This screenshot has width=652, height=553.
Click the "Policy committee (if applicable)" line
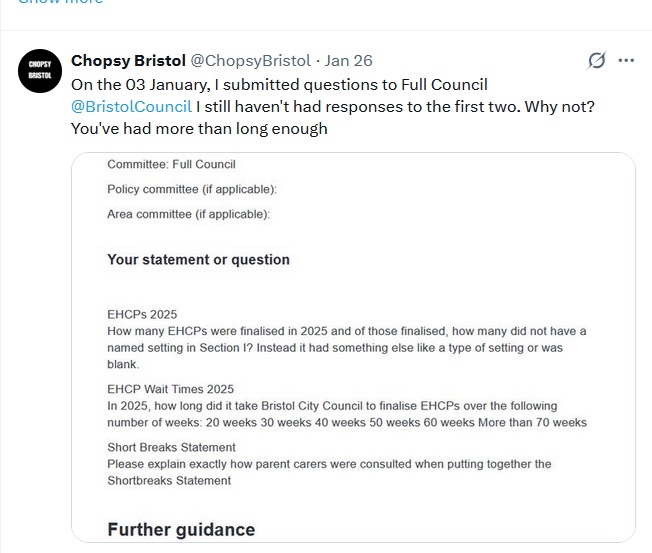192,189
